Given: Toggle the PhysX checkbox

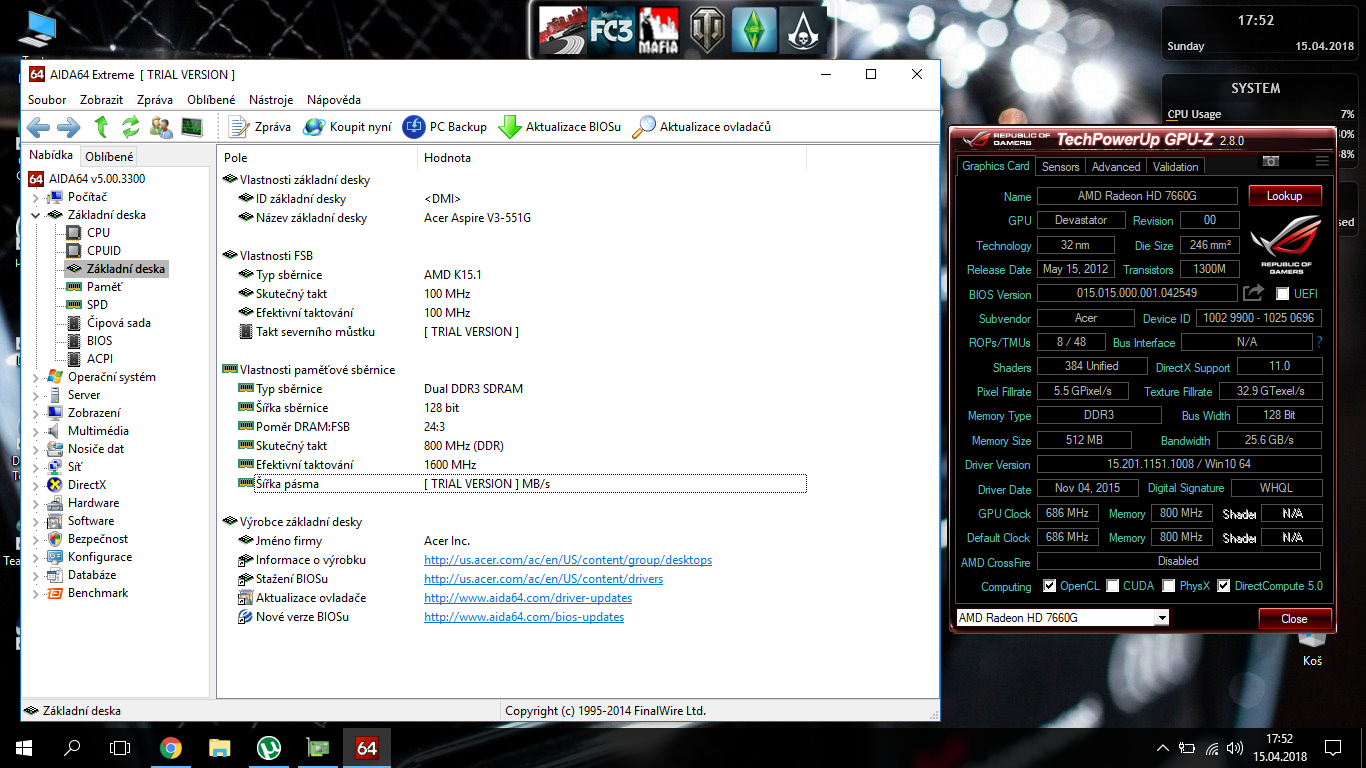Looking at the screenshot, I should click(1168, 586).
